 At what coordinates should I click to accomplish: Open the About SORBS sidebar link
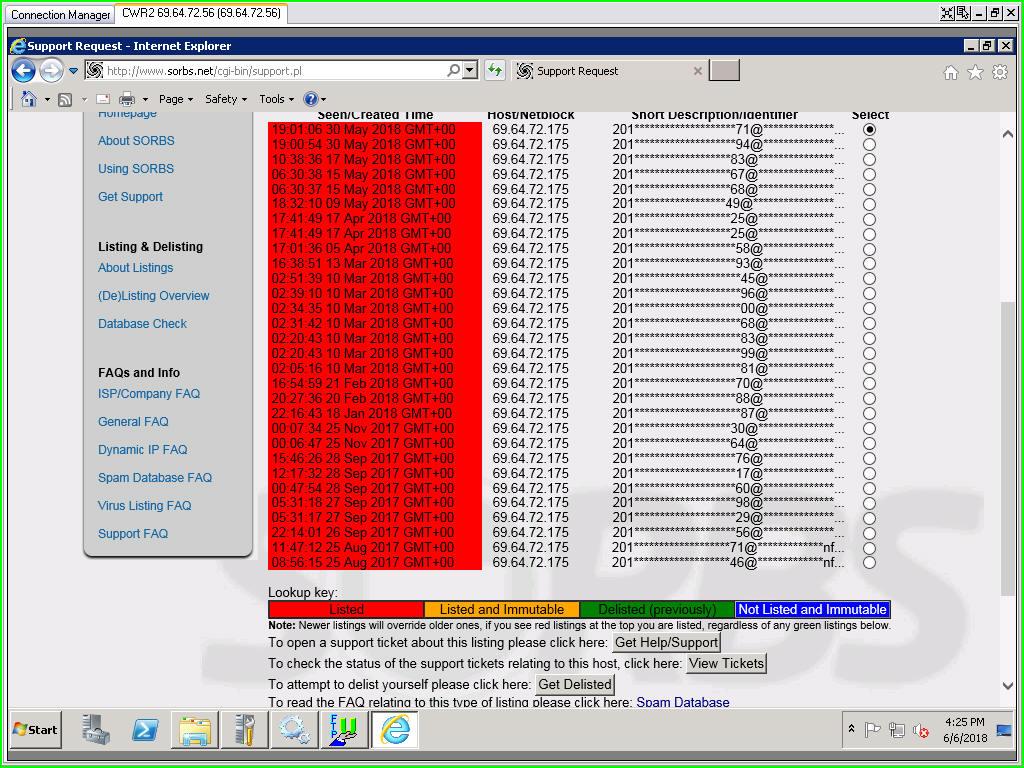coord(136,140)
